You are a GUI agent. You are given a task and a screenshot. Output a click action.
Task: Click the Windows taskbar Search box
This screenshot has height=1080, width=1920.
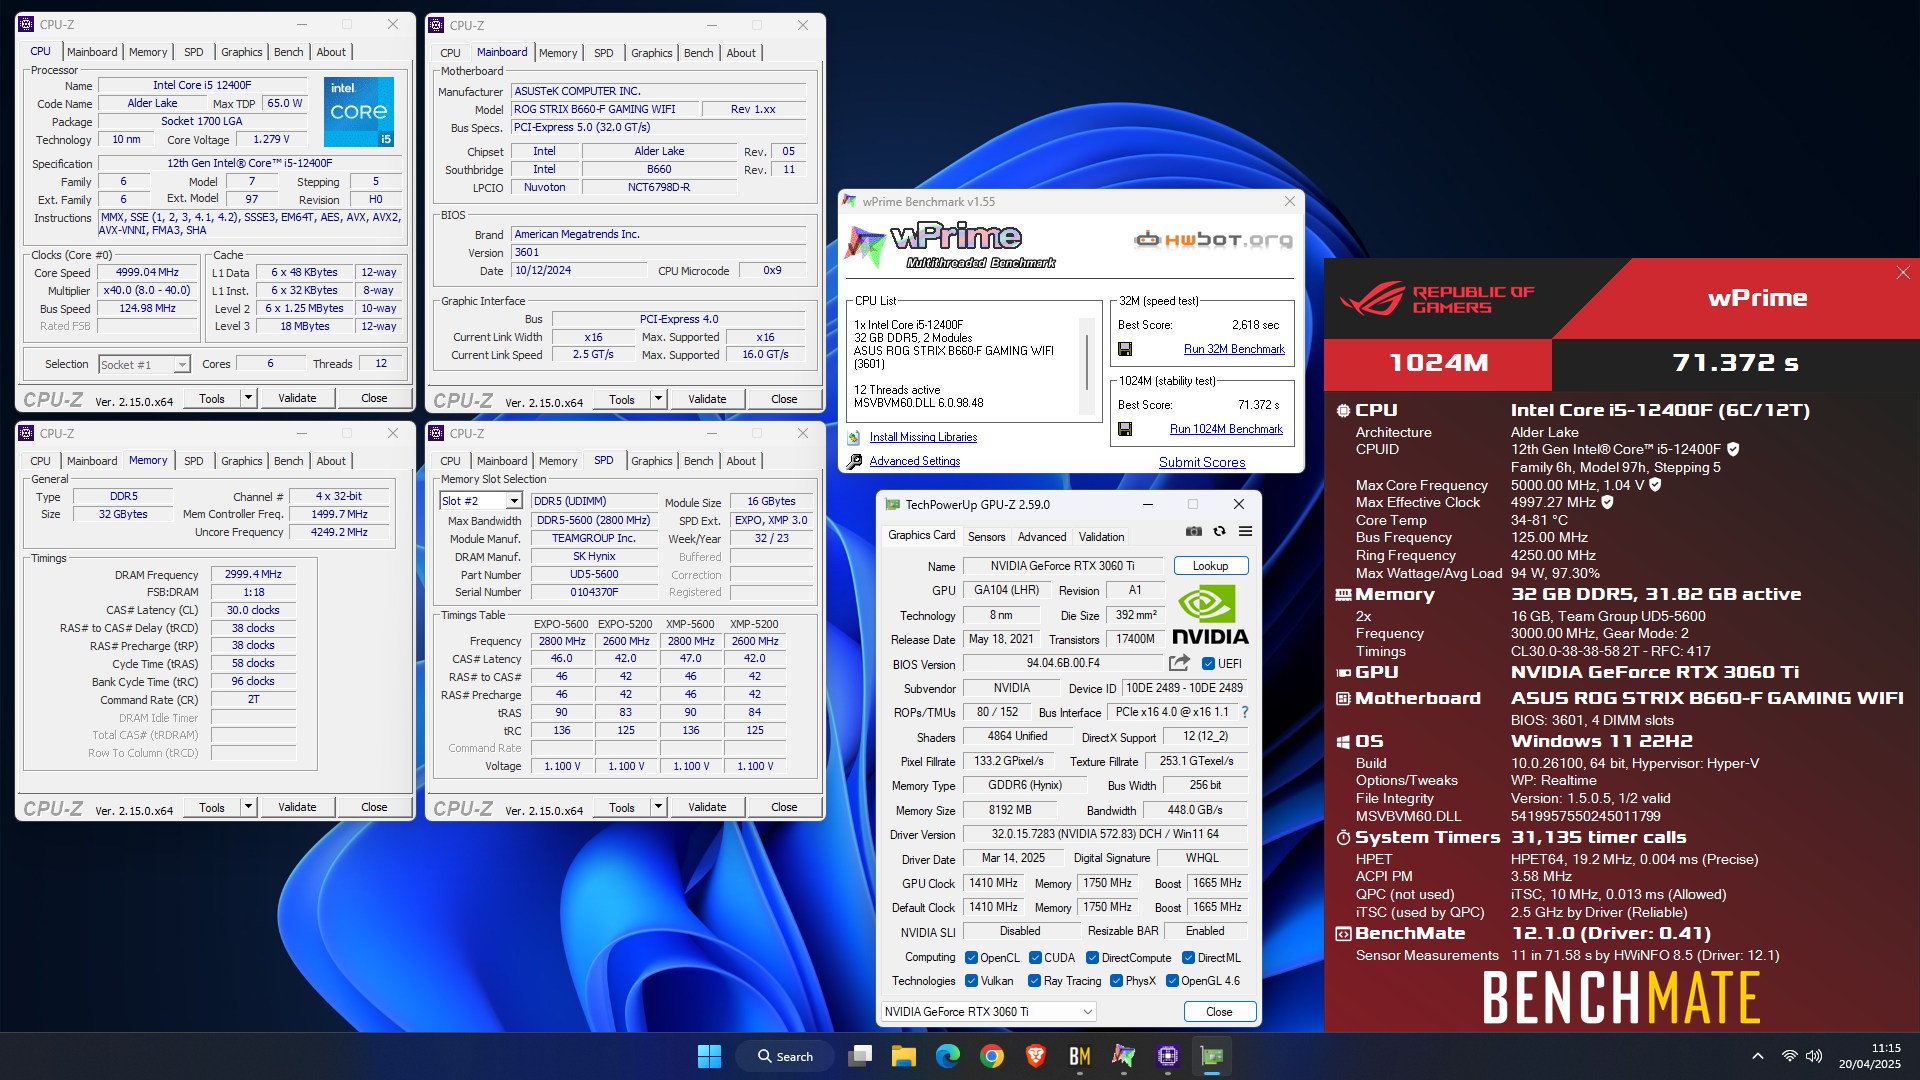pos(786,1056)
